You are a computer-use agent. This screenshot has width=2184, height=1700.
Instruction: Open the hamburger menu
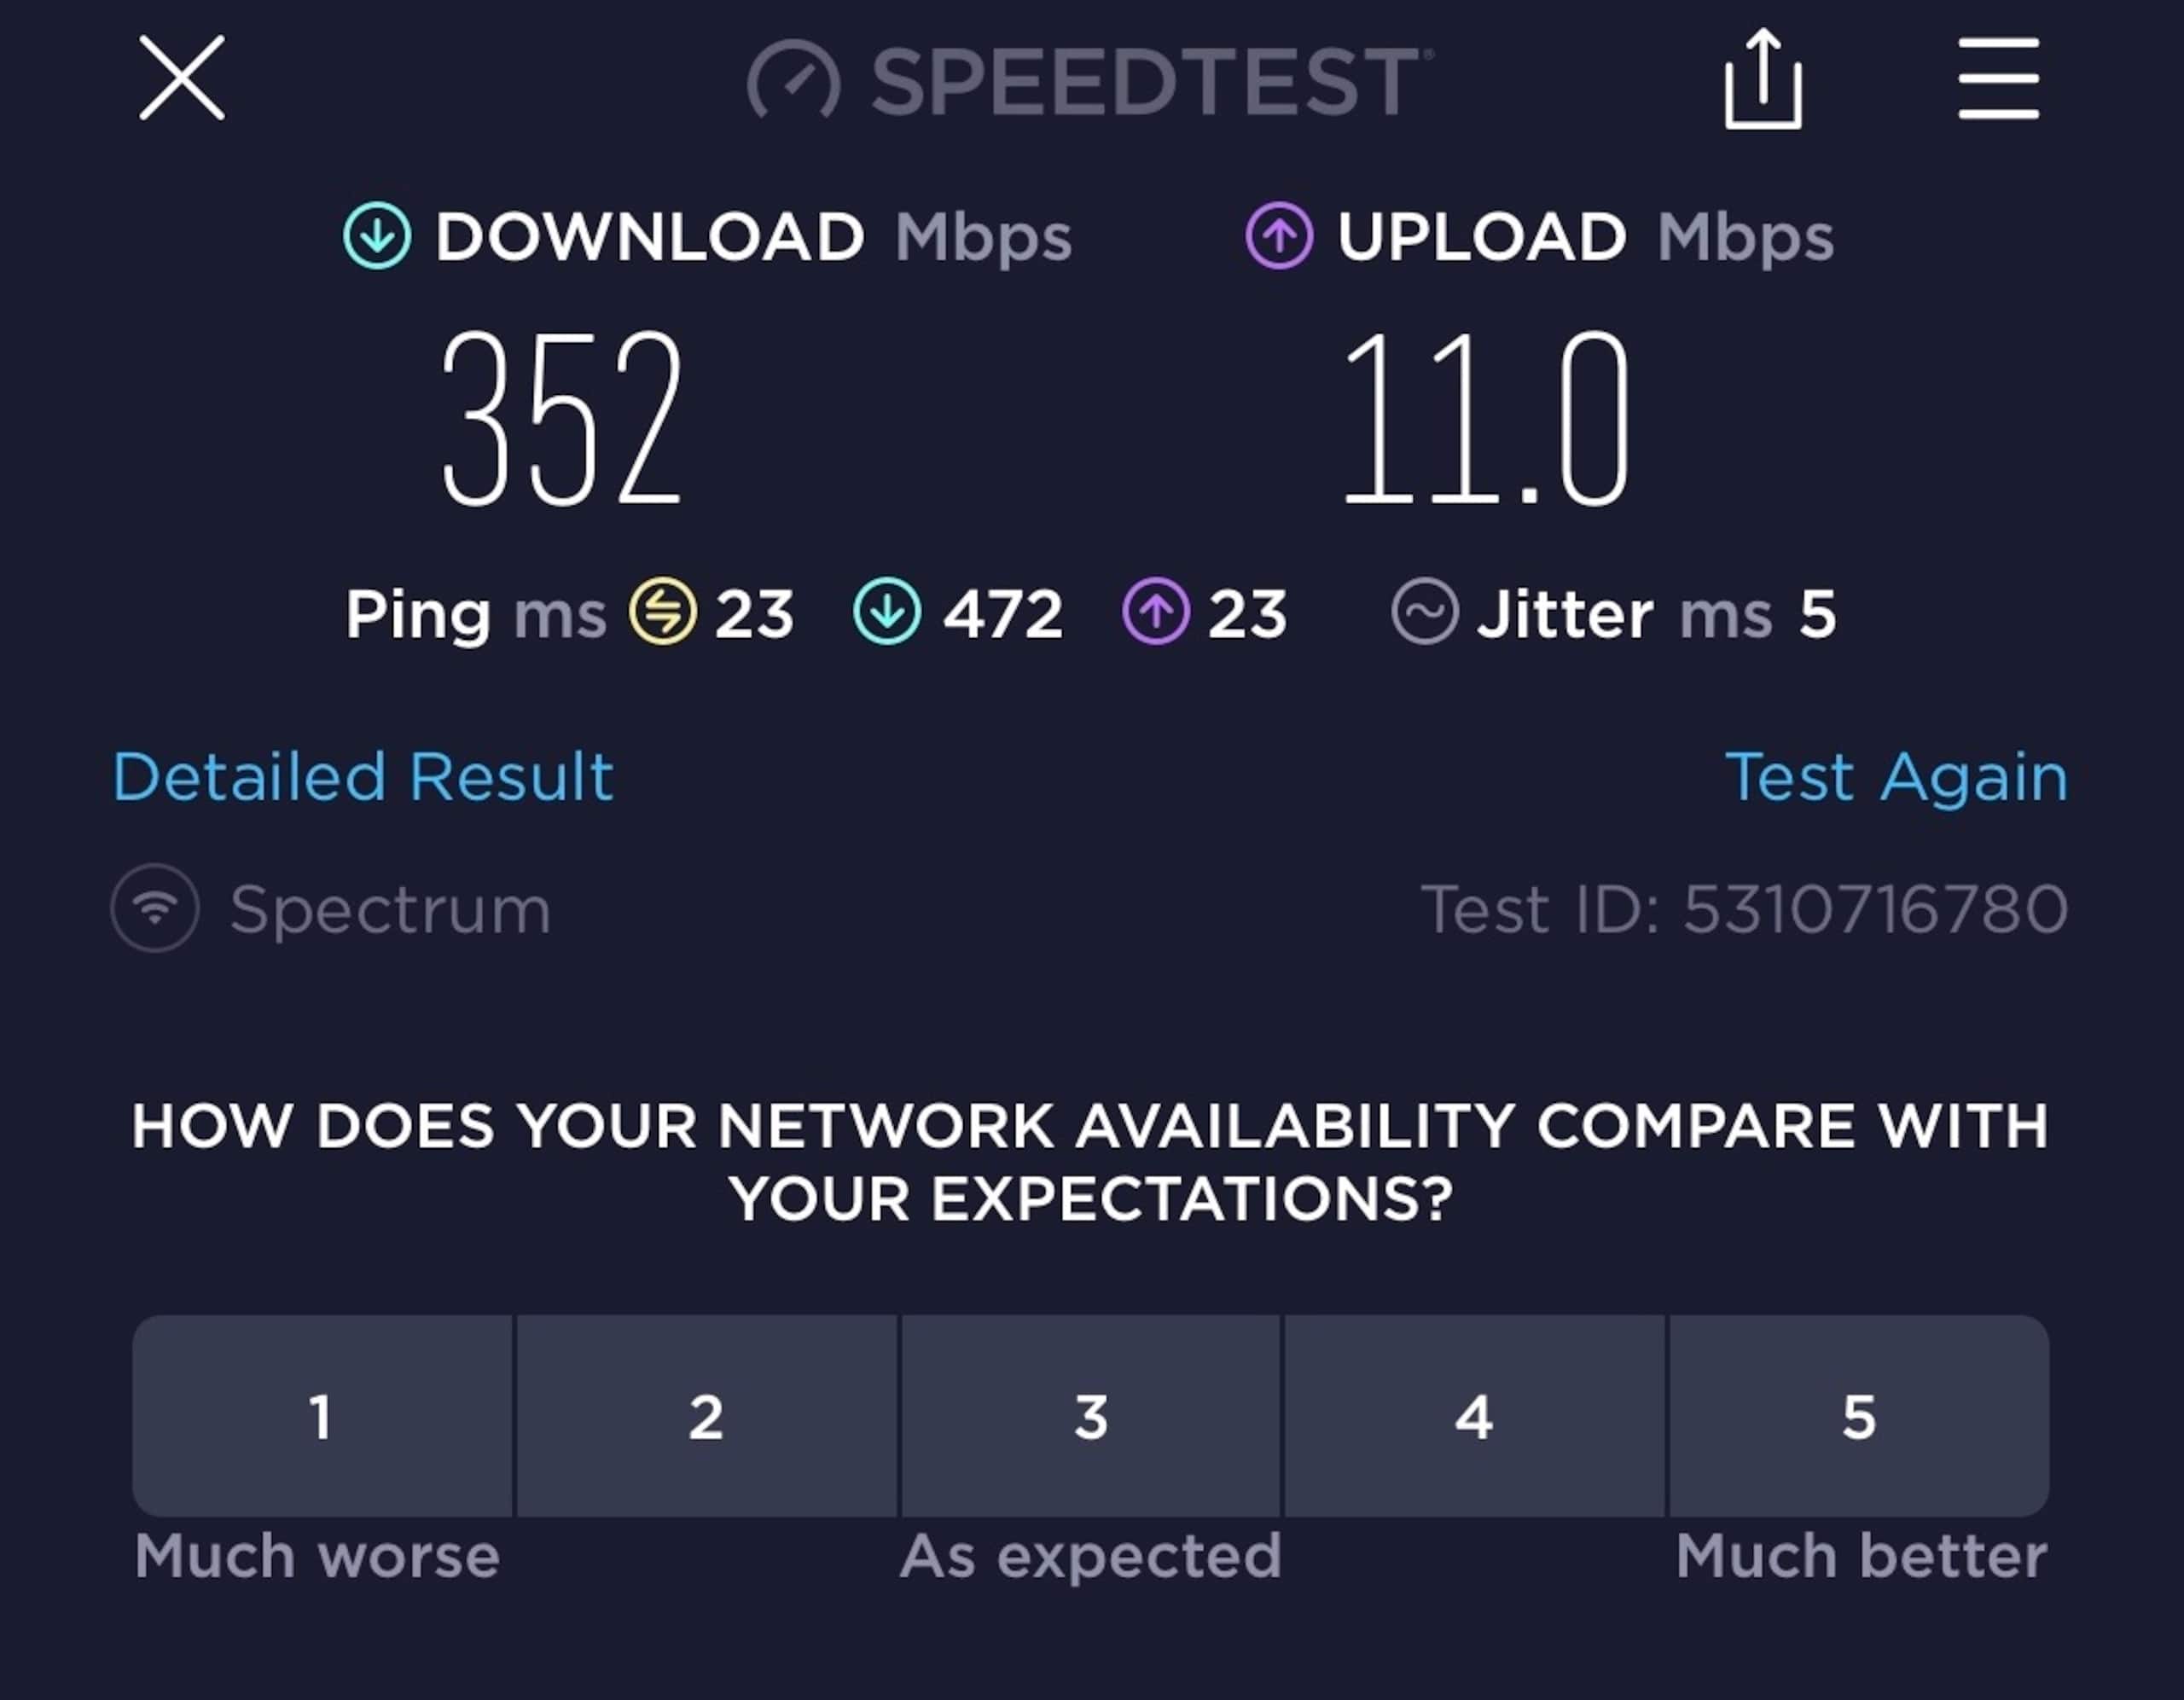point(1998,78)
